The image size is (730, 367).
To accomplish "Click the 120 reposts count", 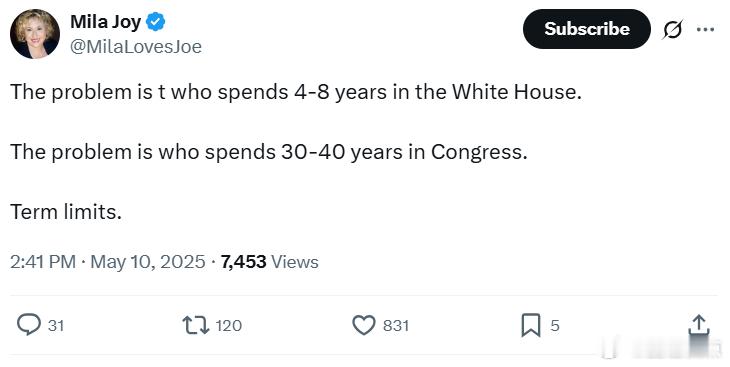I will [x=229, y=326].
